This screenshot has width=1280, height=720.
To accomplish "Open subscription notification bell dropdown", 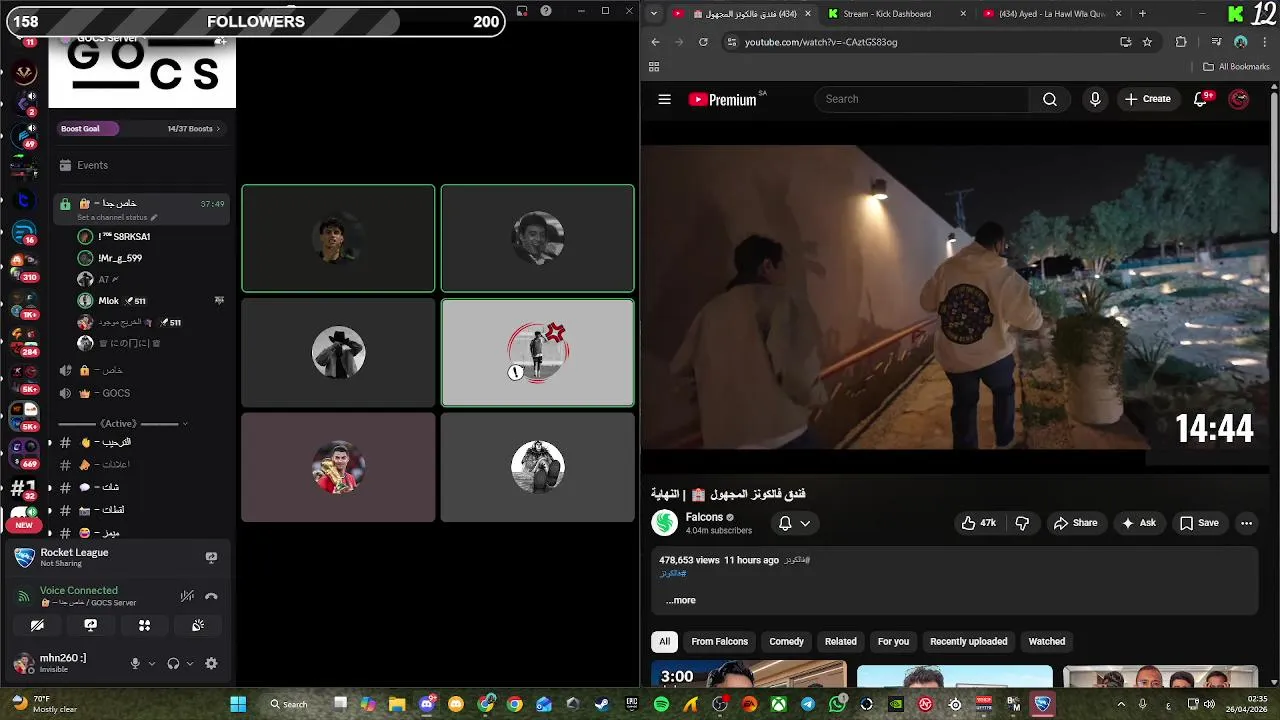I will coord(795,523).
